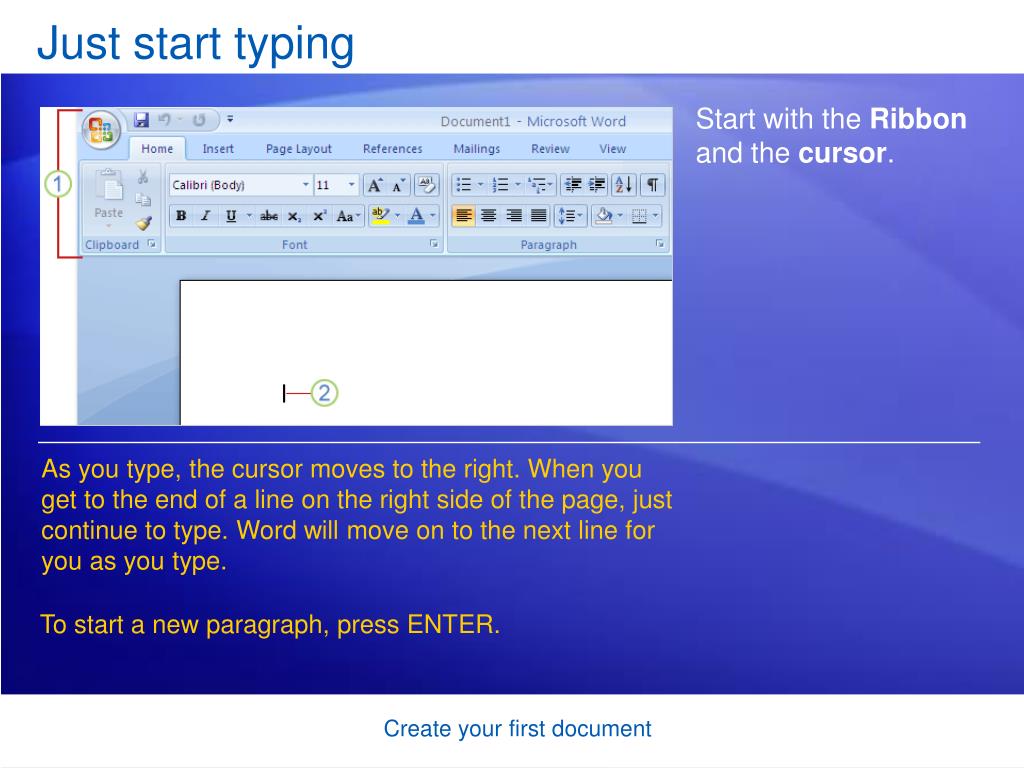
Task: Open the References tab
Action: pos(392,149)
